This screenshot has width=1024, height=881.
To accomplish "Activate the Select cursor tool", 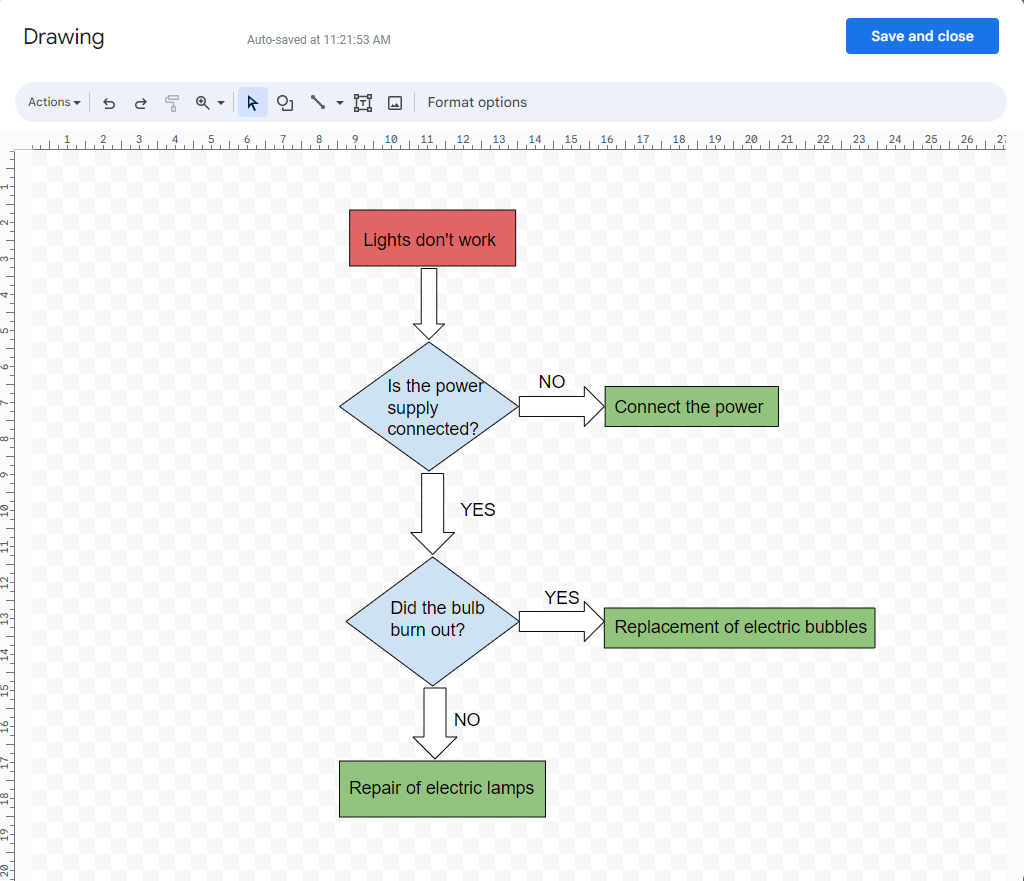I will pos(252,102).
